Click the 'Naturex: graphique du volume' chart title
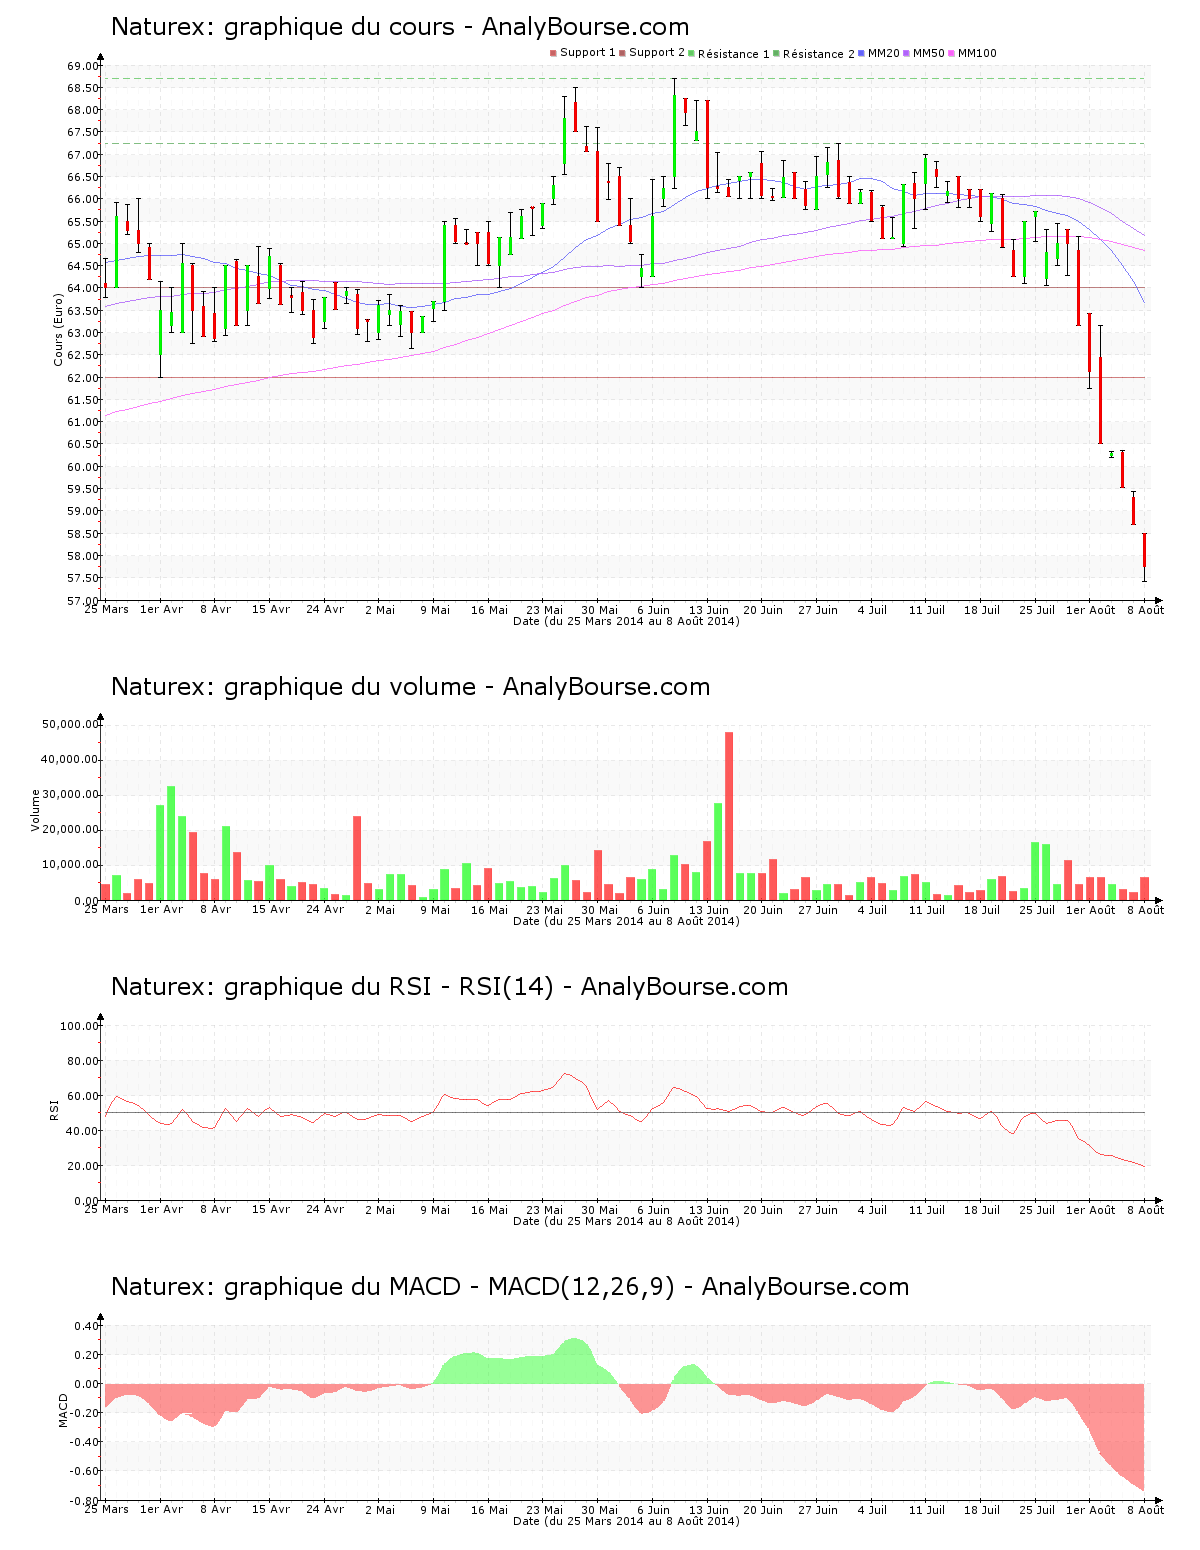This screenshot has width=1200, height=1550. pyautogui.click(x=410, y=687)
